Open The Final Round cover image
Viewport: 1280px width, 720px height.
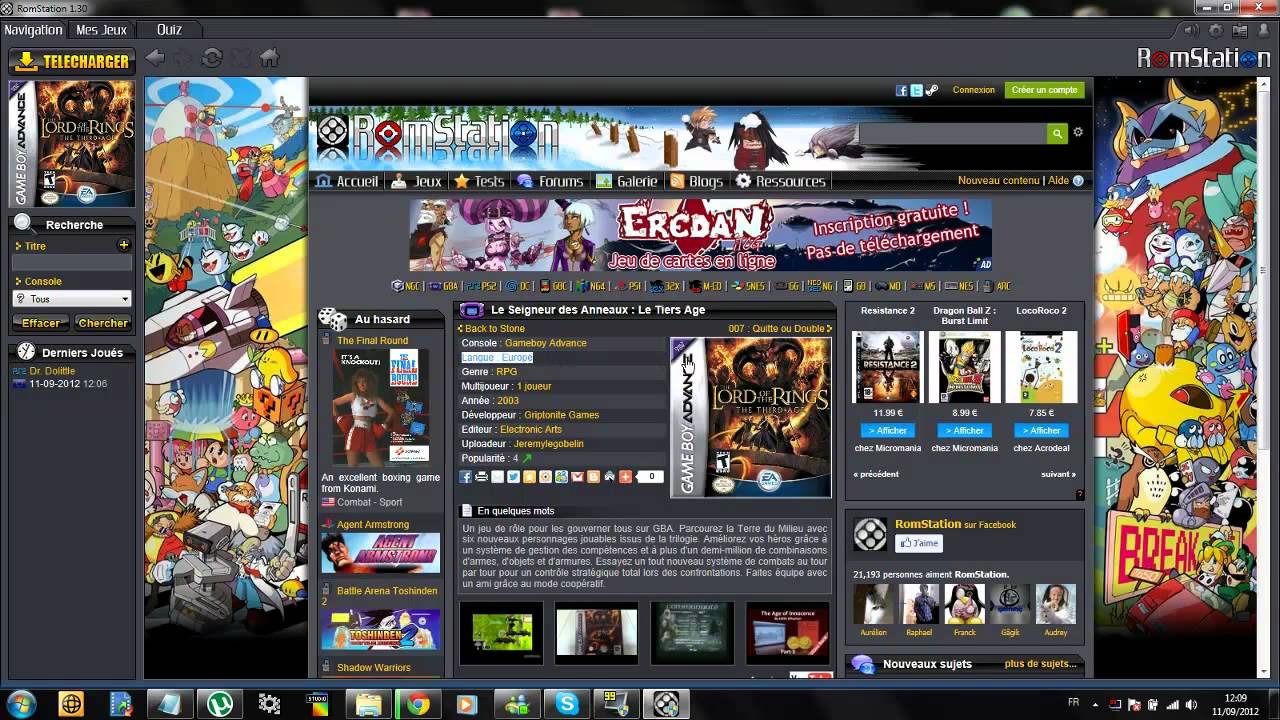pos(381,408)
